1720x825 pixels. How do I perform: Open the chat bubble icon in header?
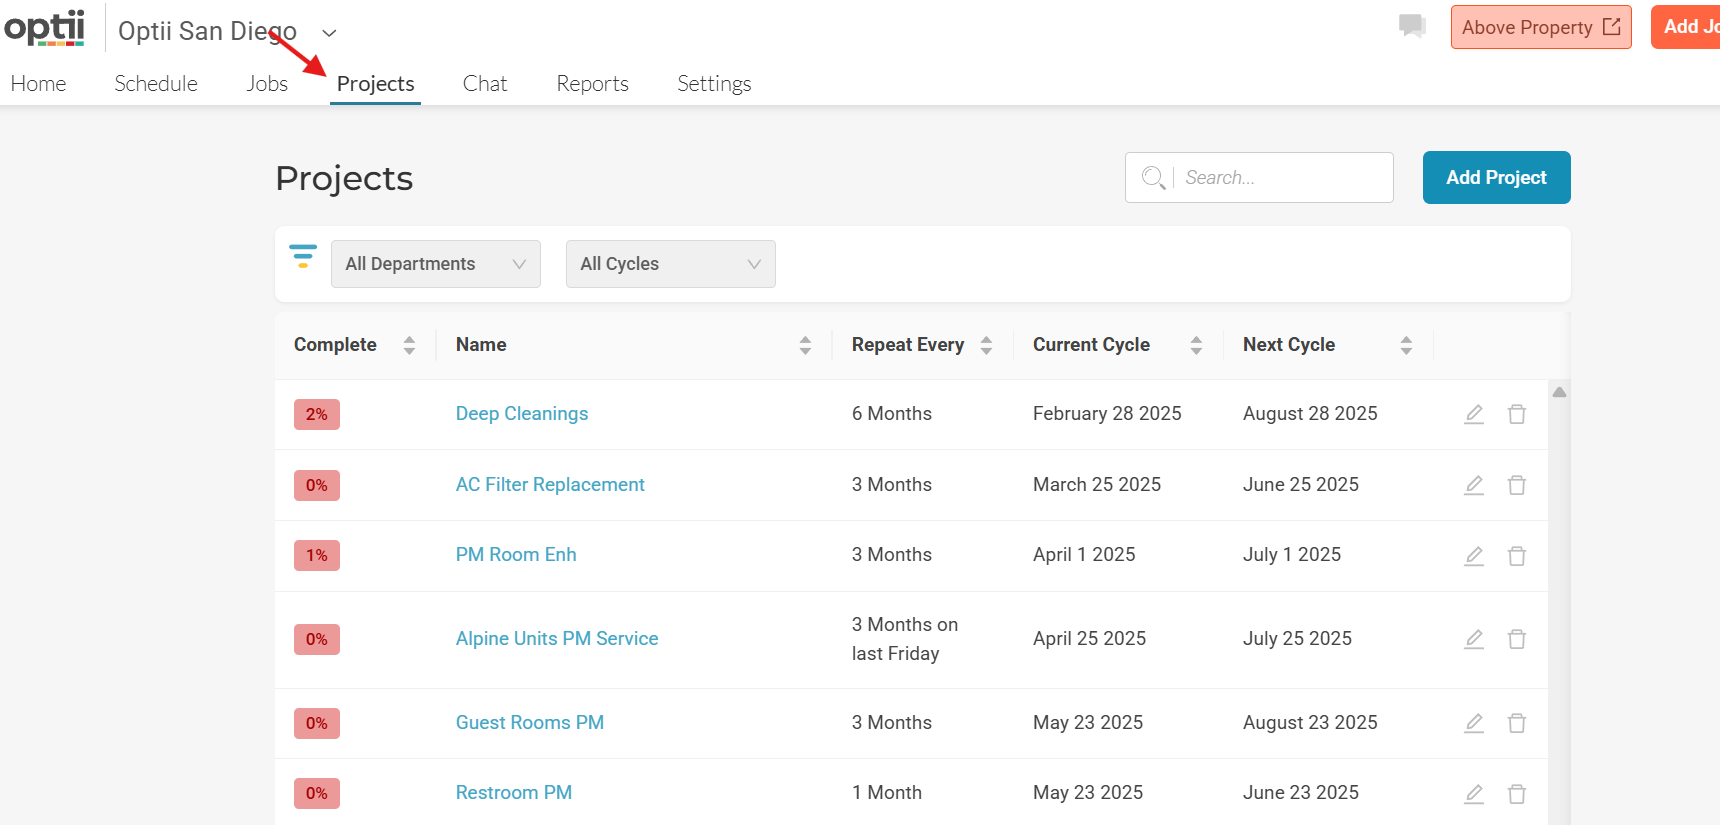click(x=1411, y=26)
